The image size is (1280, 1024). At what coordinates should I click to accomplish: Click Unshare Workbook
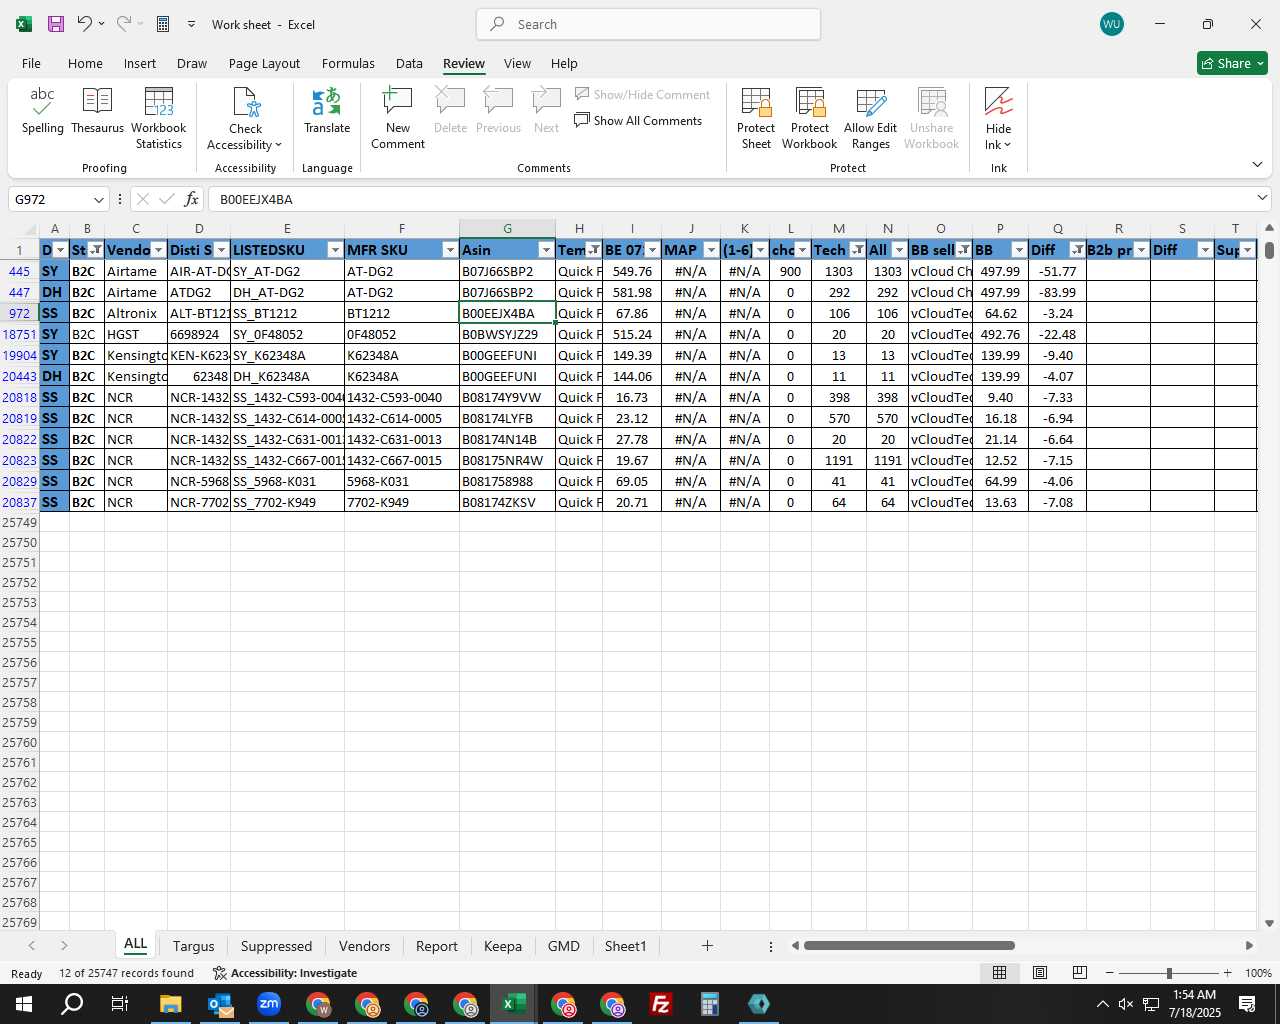pos(932,119)
